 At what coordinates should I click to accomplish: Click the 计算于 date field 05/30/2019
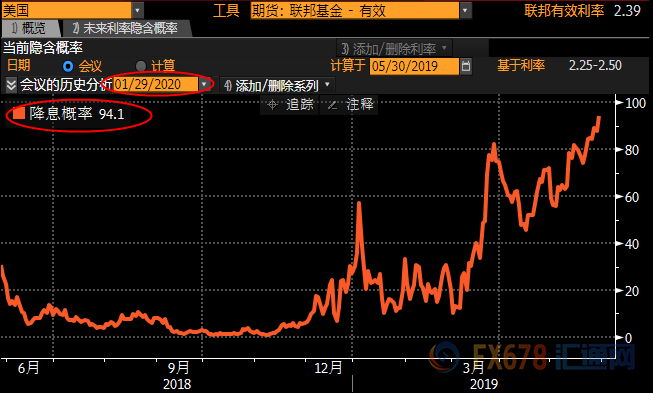[x=414, y=66]
